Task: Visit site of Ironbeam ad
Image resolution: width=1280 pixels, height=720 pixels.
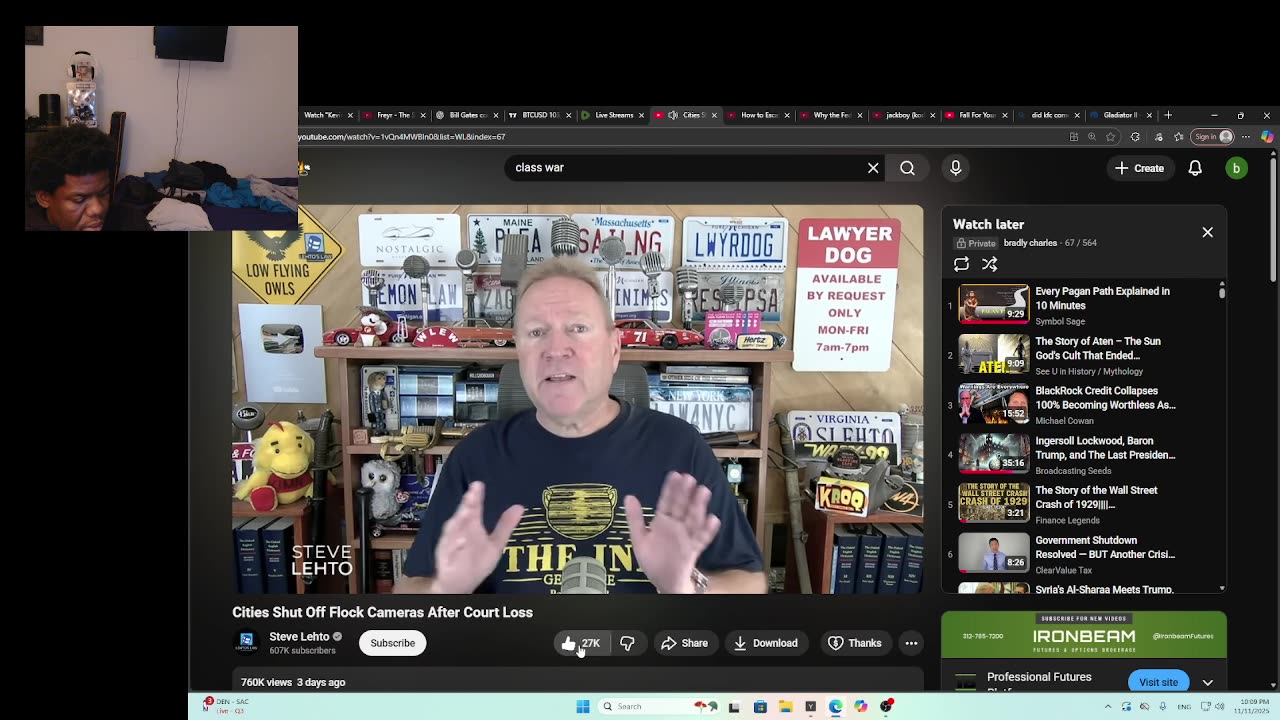Action: pyautogui.click(x=1158, y=682)
